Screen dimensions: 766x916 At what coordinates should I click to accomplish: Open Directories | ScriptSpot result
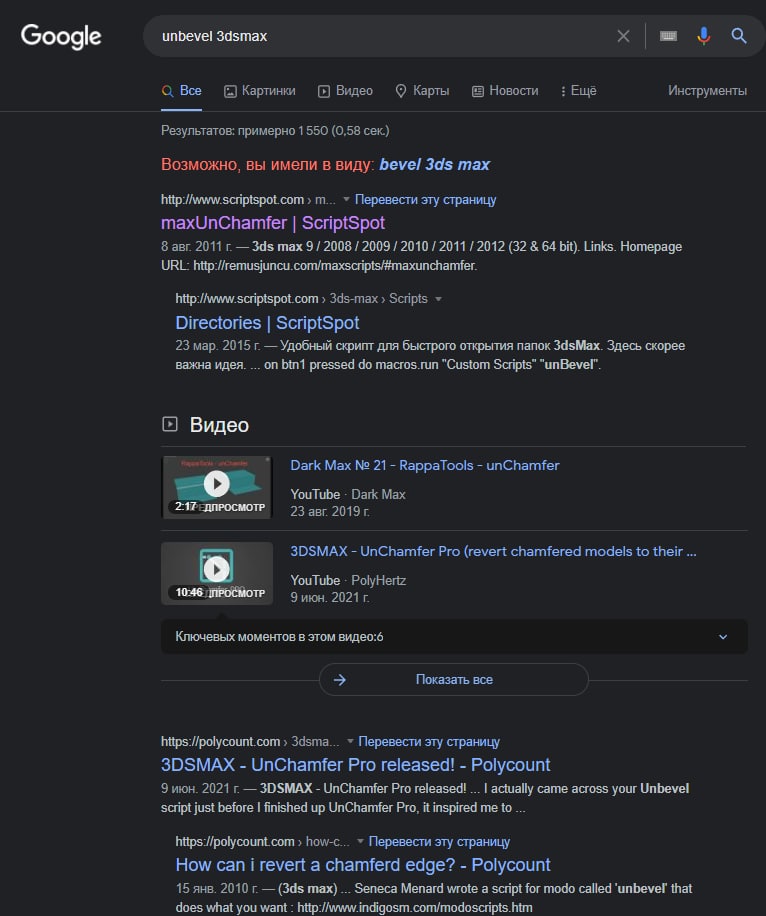tap(267, 323)
